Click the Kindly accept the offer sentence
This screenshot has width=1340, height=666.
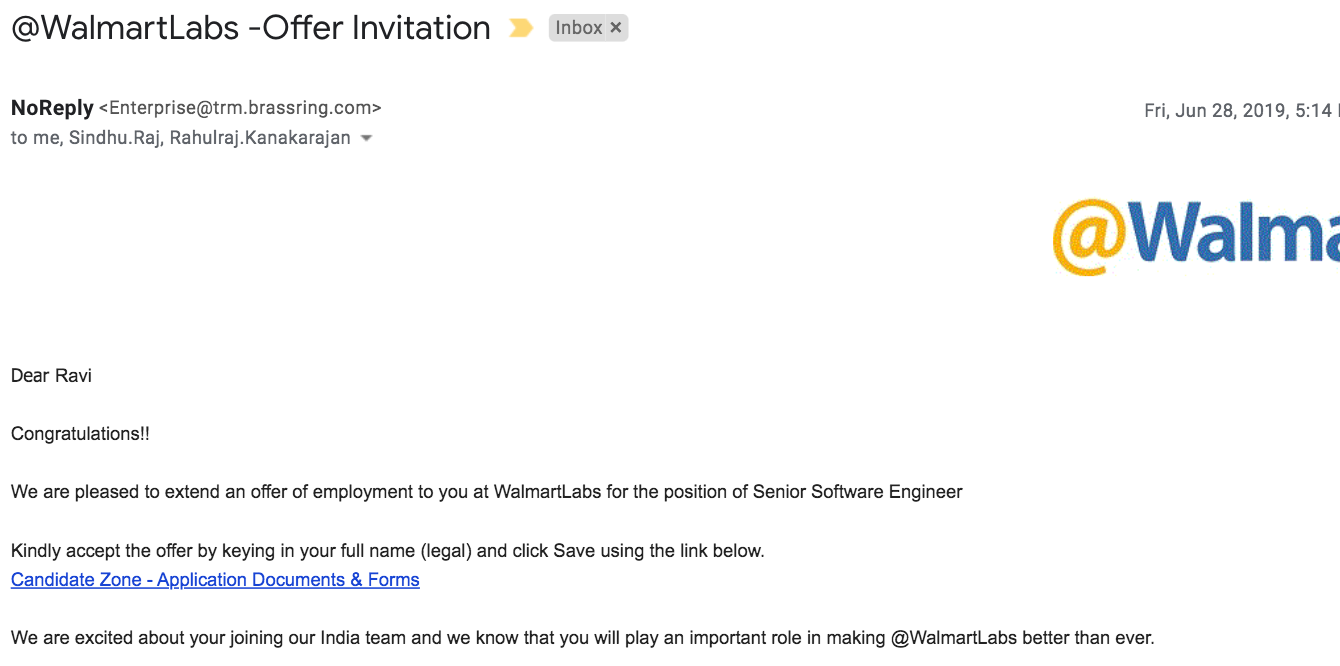click(388, 551)
